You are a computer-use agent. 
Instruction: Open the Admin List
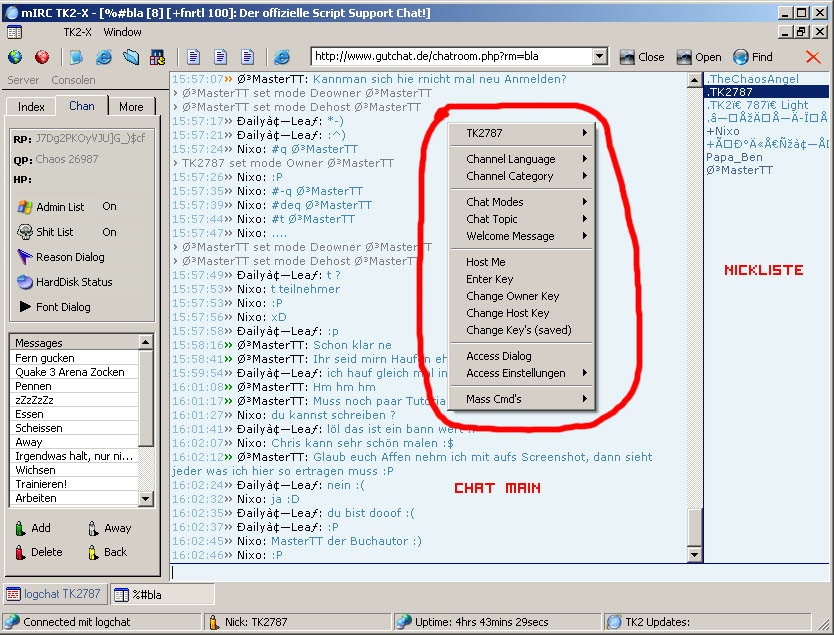tap(60, 207)
